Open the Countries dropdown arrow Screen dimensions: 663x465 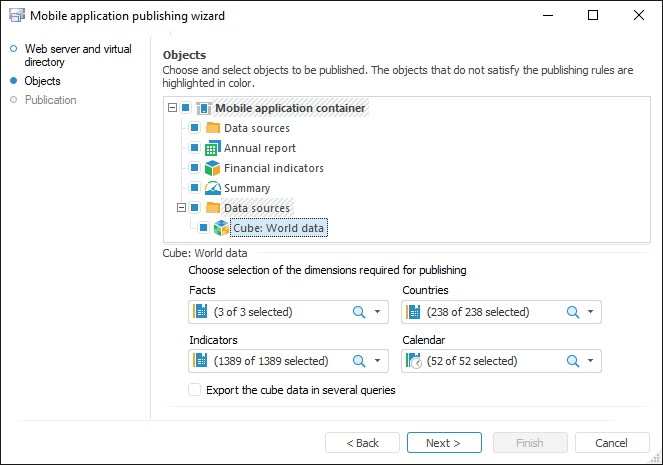pos(591,312)
